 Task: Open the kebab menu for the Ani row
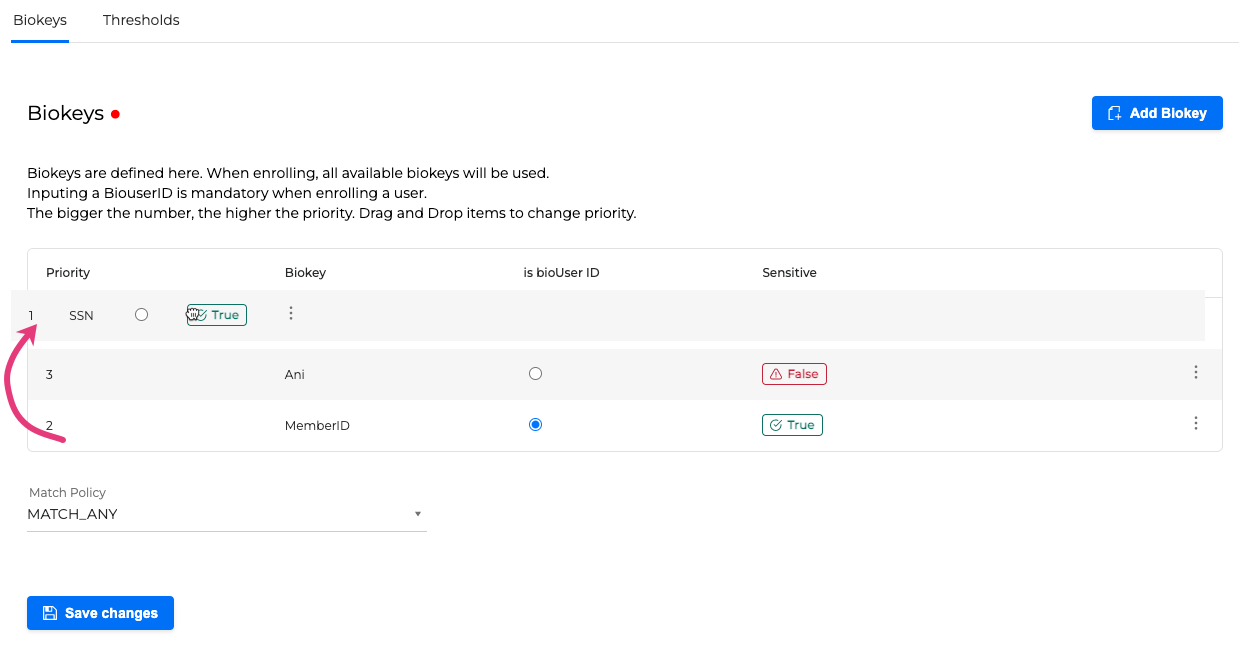(1195, 373)
